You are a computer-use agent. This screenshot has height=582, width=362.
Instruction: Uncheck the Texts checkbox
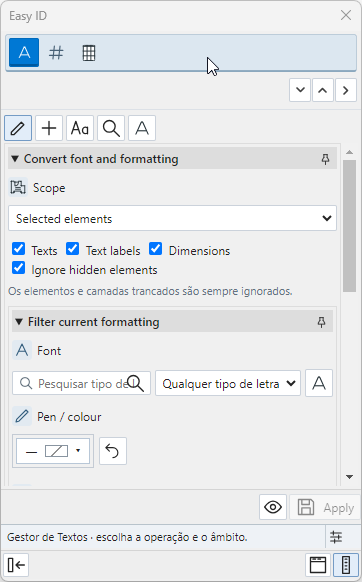click(19, 249)
